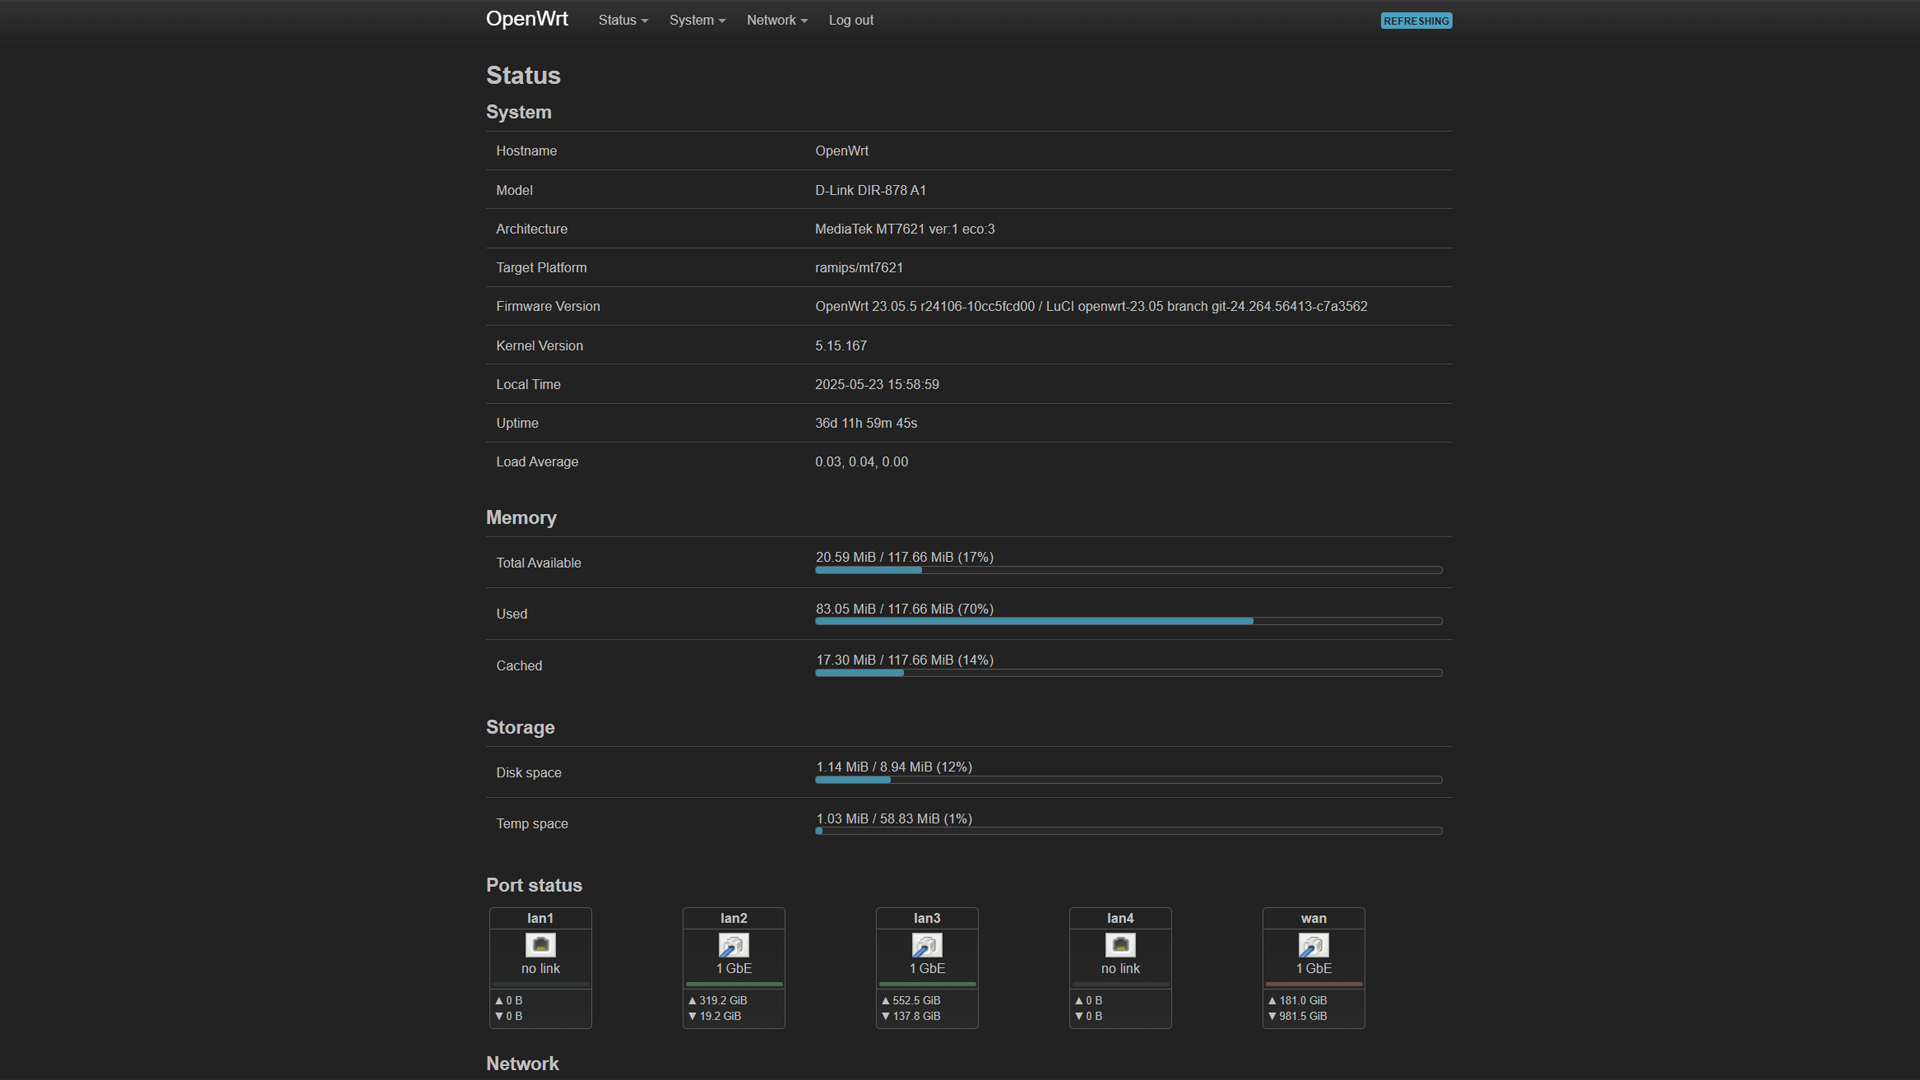Click the REFRESHING status badge
The image size is (1920, 1080).
[1416, 21]
